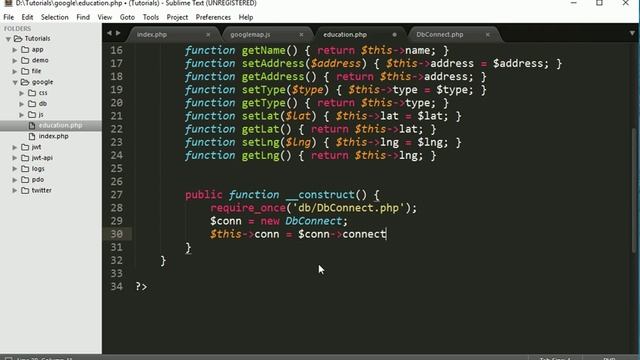
Task: Close the DbConnect.php tab
Action: 487,35
